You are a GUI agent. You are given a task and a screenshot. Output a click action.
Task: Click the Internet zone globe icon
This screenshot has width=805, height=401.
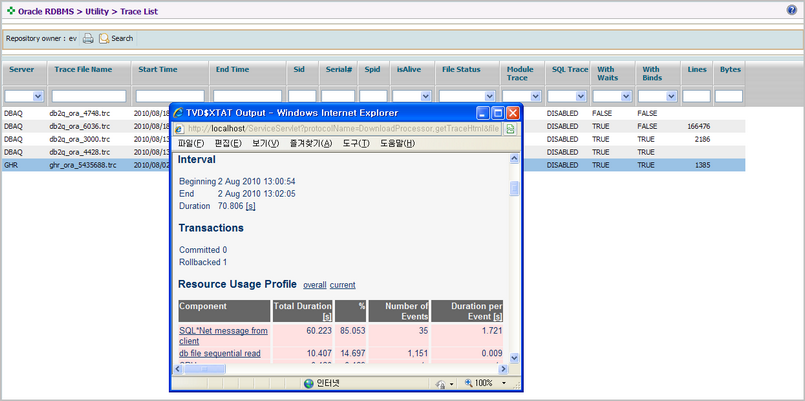(309, 383)
